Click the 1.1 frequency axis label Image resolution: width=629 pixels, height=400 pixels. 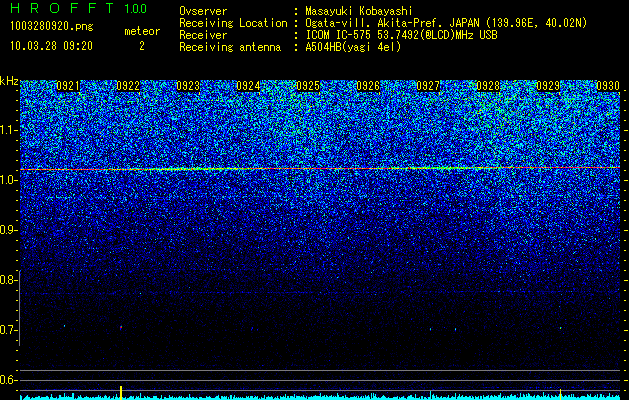[x=8, y=130]
